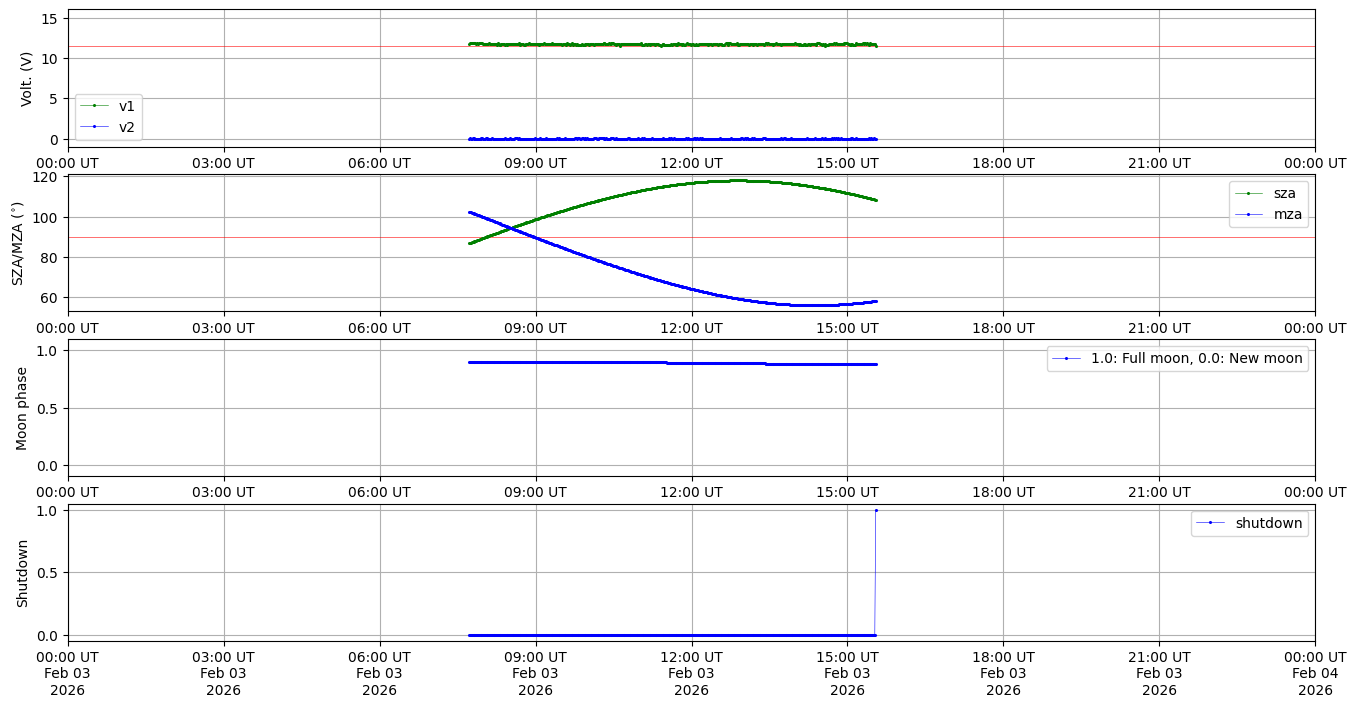Click the 12:00 UT Feb 03 bottom tick label
Viewport: 1356px width, 707px height.
click(691, 673)
